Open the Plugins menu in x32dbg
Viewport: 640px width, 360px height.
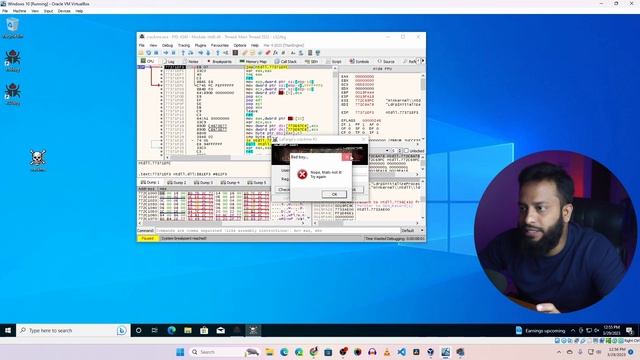point(200,45)
